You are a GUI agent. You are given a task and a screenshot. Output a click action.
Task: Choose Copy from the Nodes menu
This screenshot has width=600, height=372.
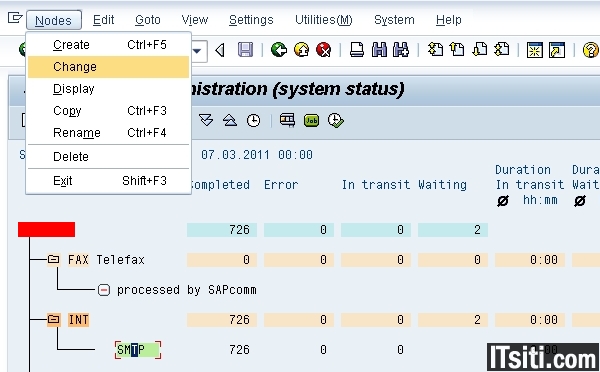point(109,111)
